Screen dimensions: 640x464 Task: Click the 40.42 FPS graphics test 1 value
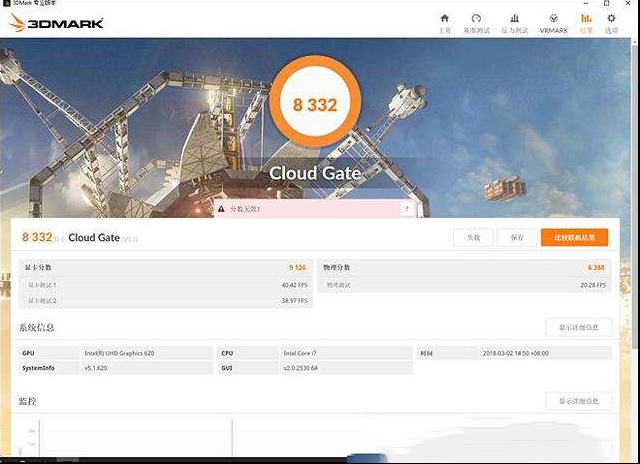294,285
